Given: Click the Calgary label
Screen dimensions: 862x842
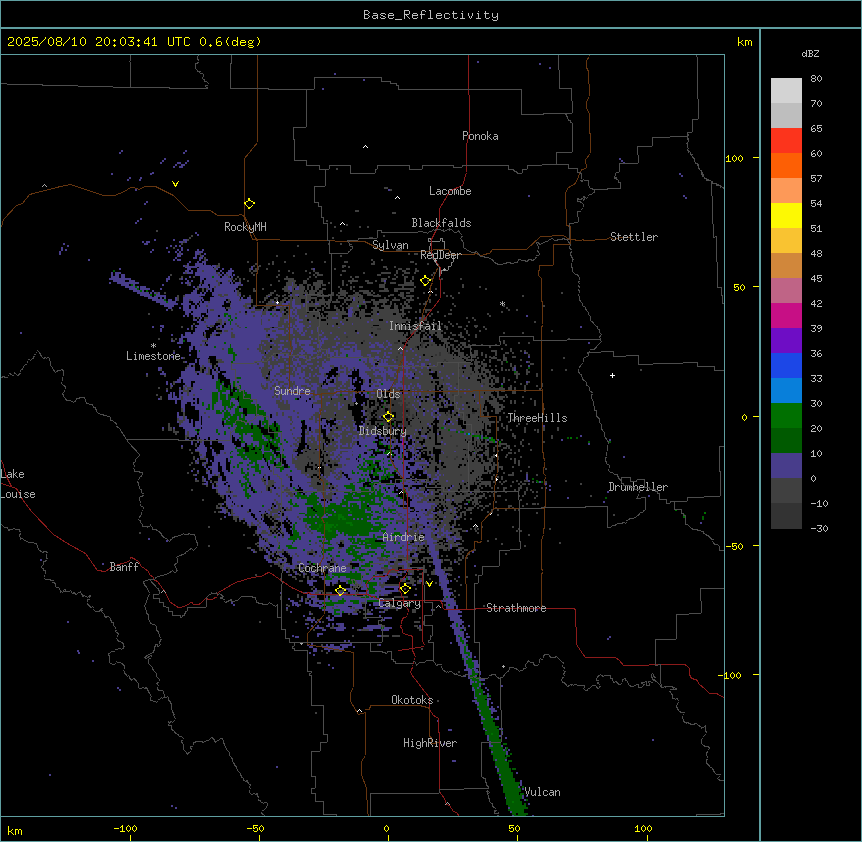Looking at the screenshot, I should point(400,603).
